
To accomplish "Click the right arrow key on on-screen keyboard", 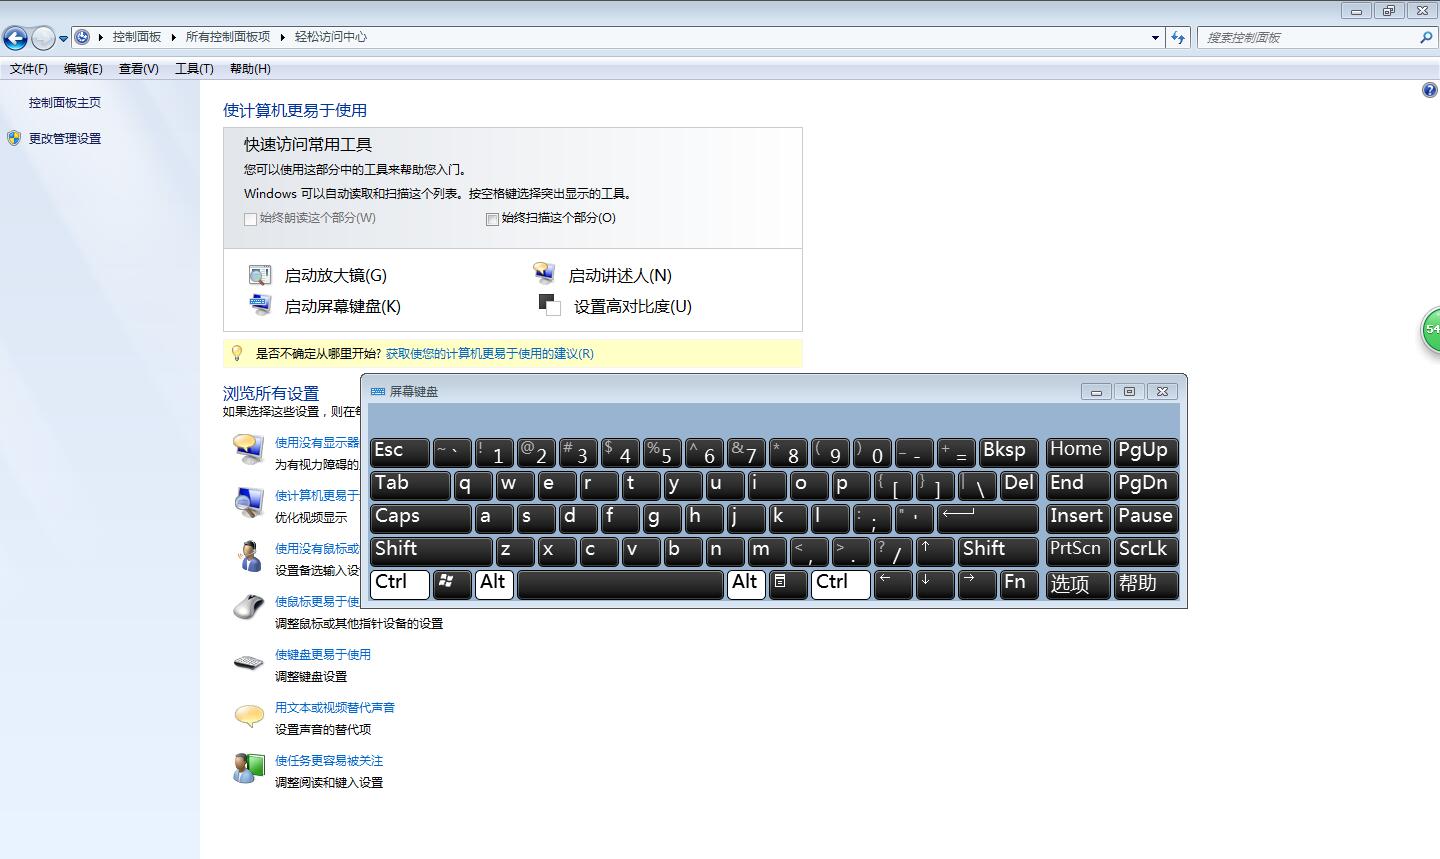I will (x=977, y=584).
